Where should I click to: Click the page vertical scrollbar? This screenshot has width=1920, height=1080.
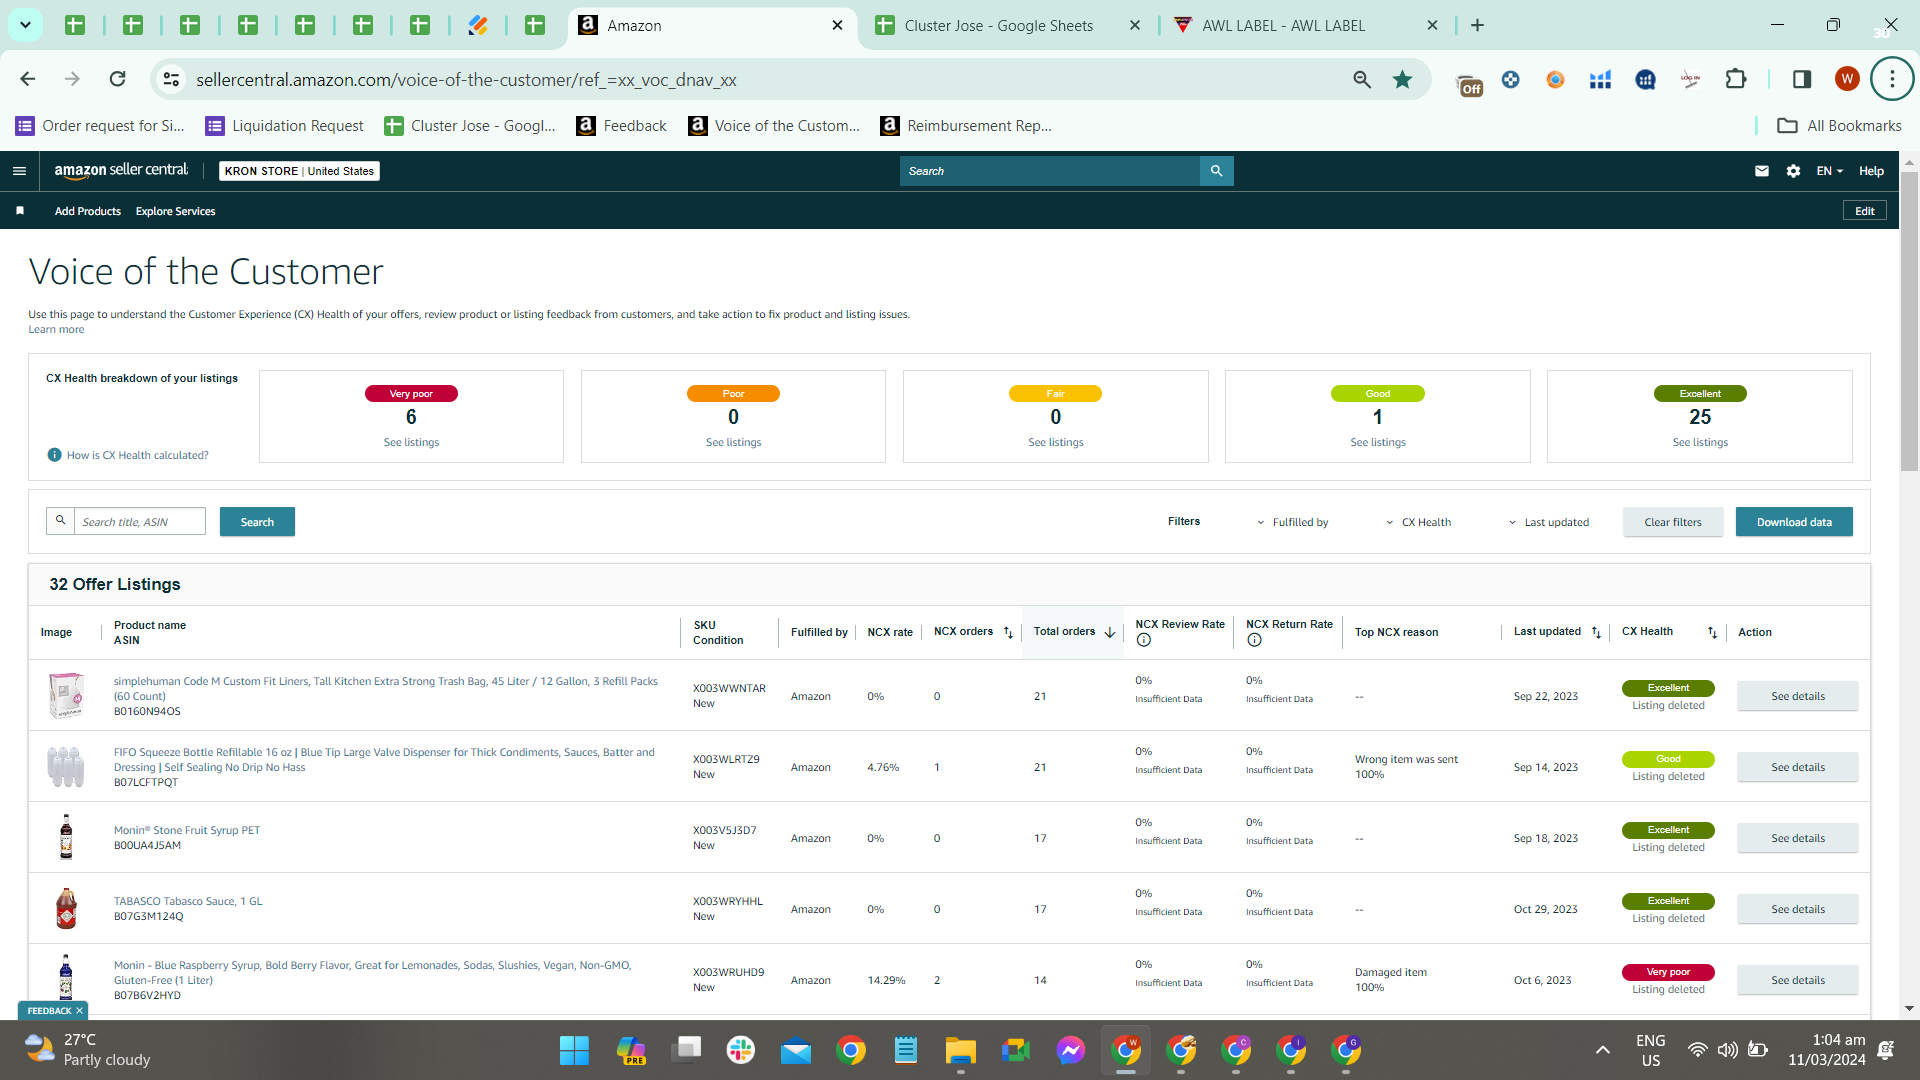click(1909, 320)
